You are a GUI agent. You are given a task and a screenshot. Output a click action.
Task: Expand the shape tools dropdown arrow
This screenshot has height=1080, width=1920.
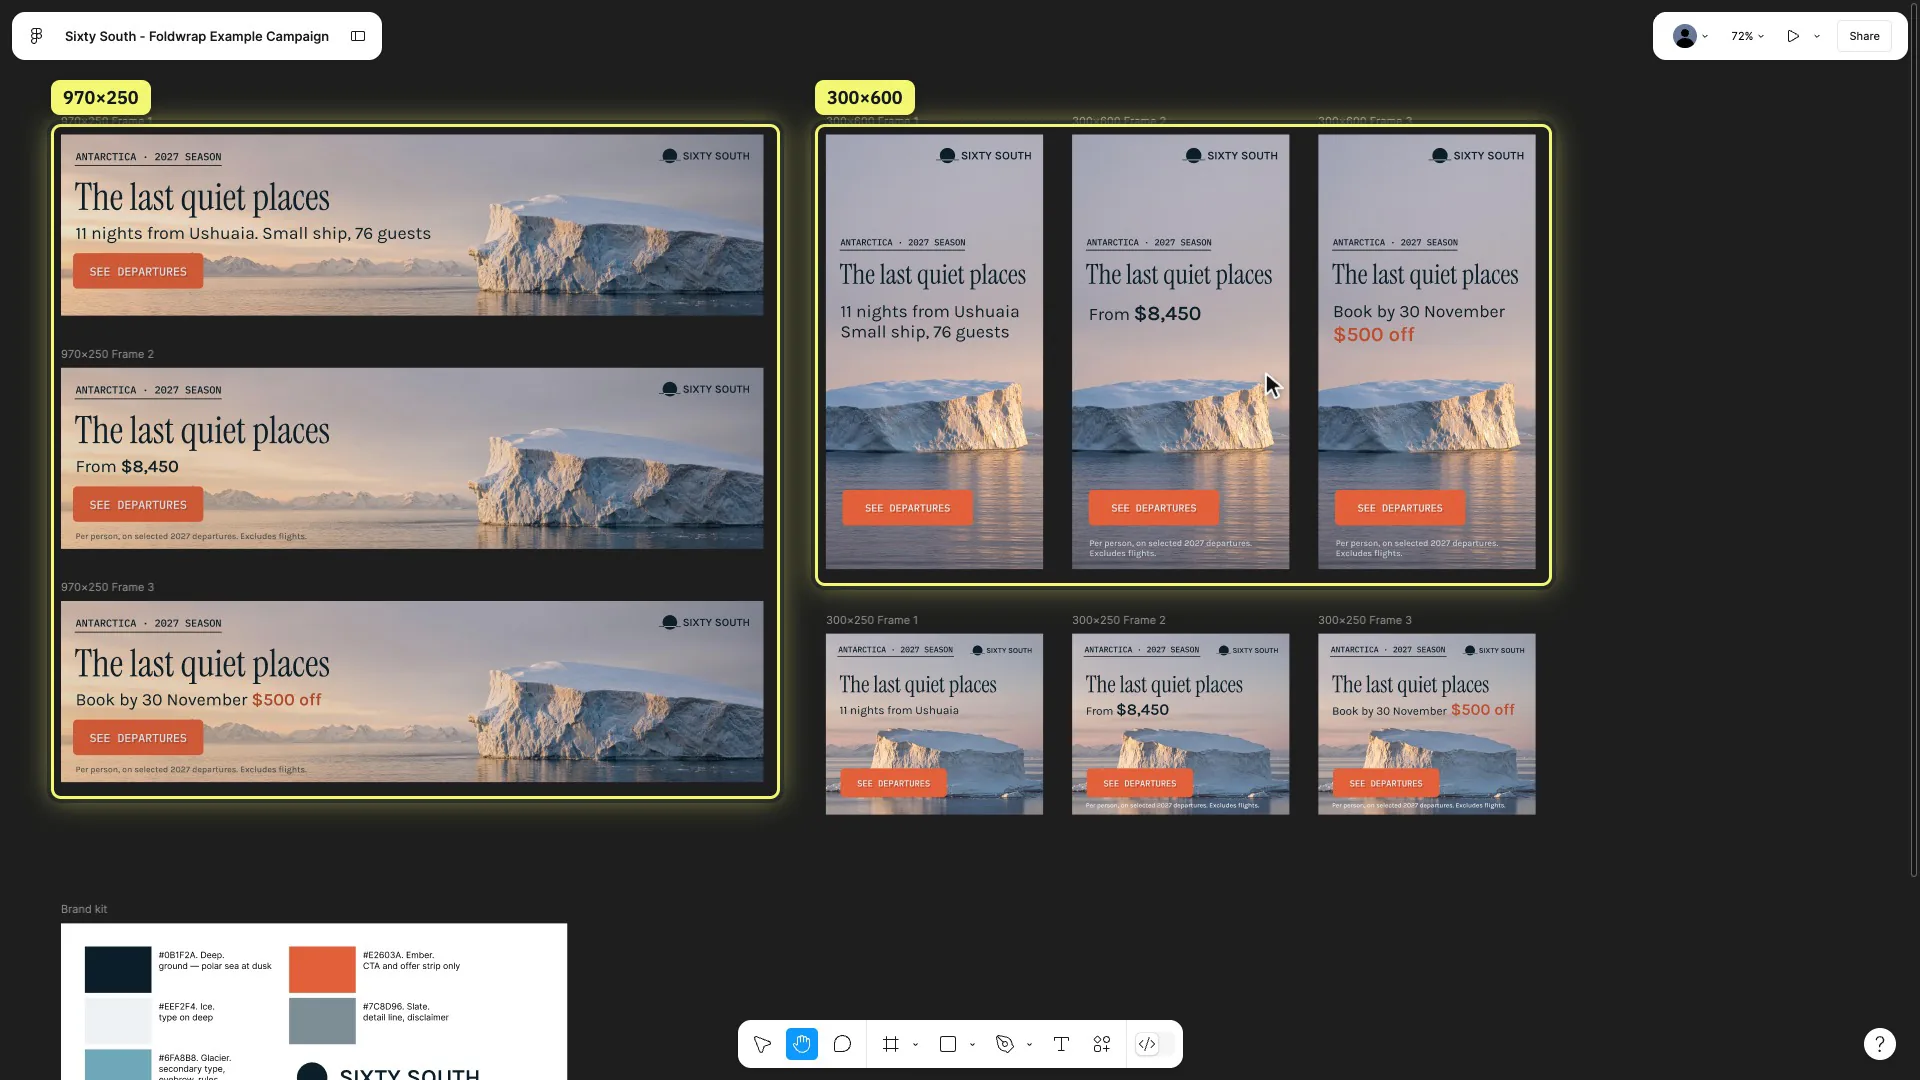972,1044
